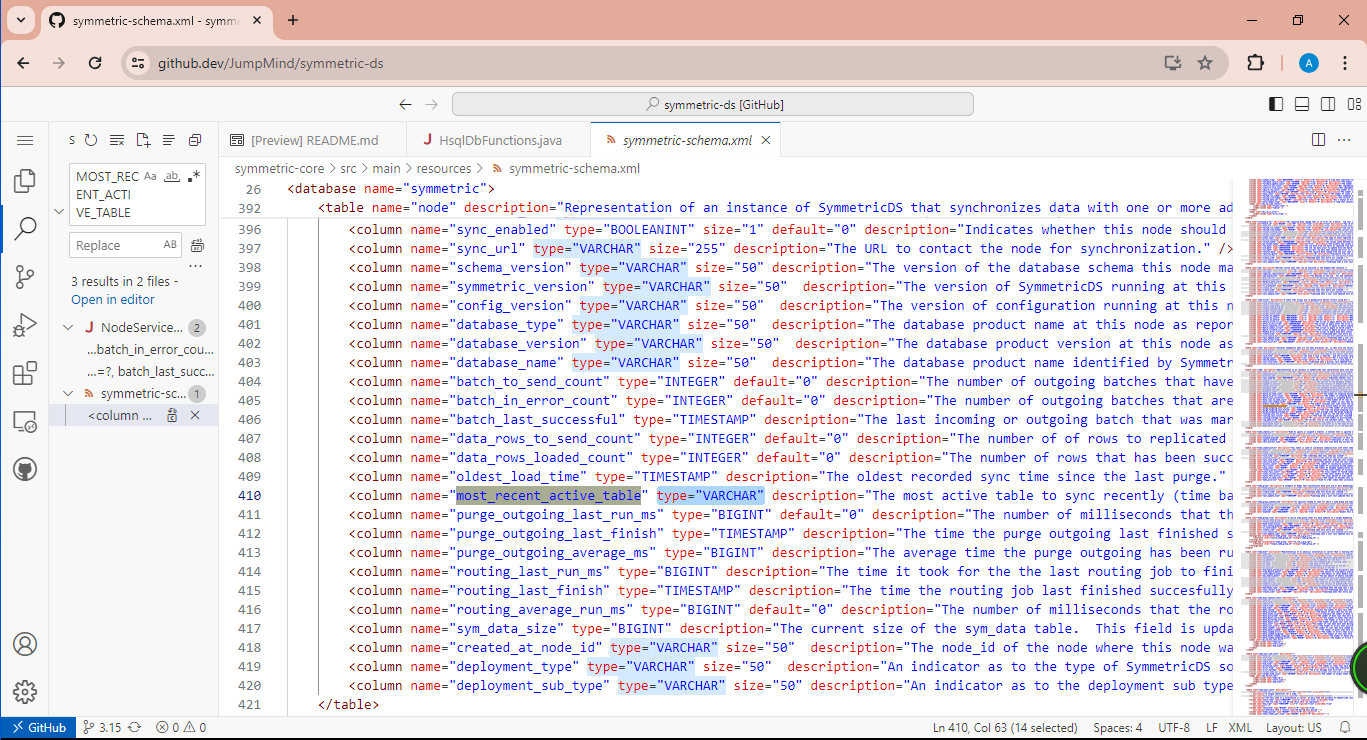Enable Use Regular Expression search option
Image resolution: width=1367 pixels, height=740 pixels.
[193, 176]
